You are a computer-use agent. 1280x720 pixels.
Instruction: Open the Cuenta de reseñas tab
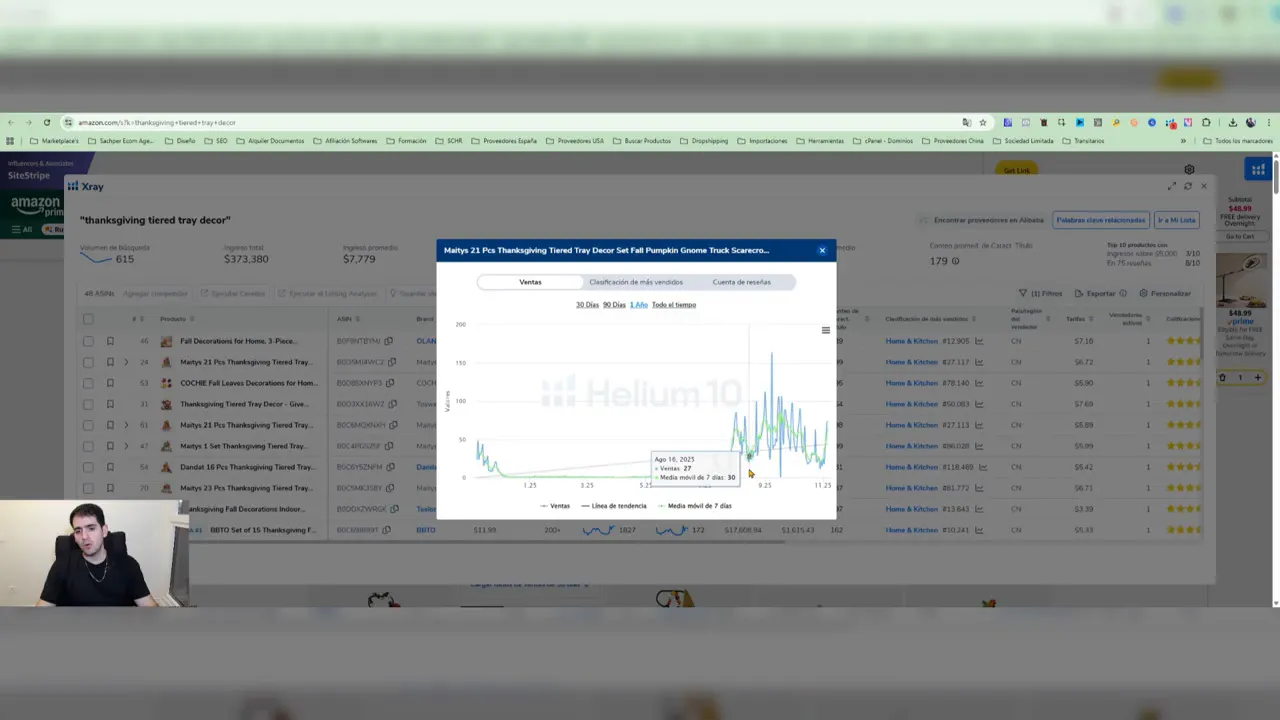[x=741, y=282]
